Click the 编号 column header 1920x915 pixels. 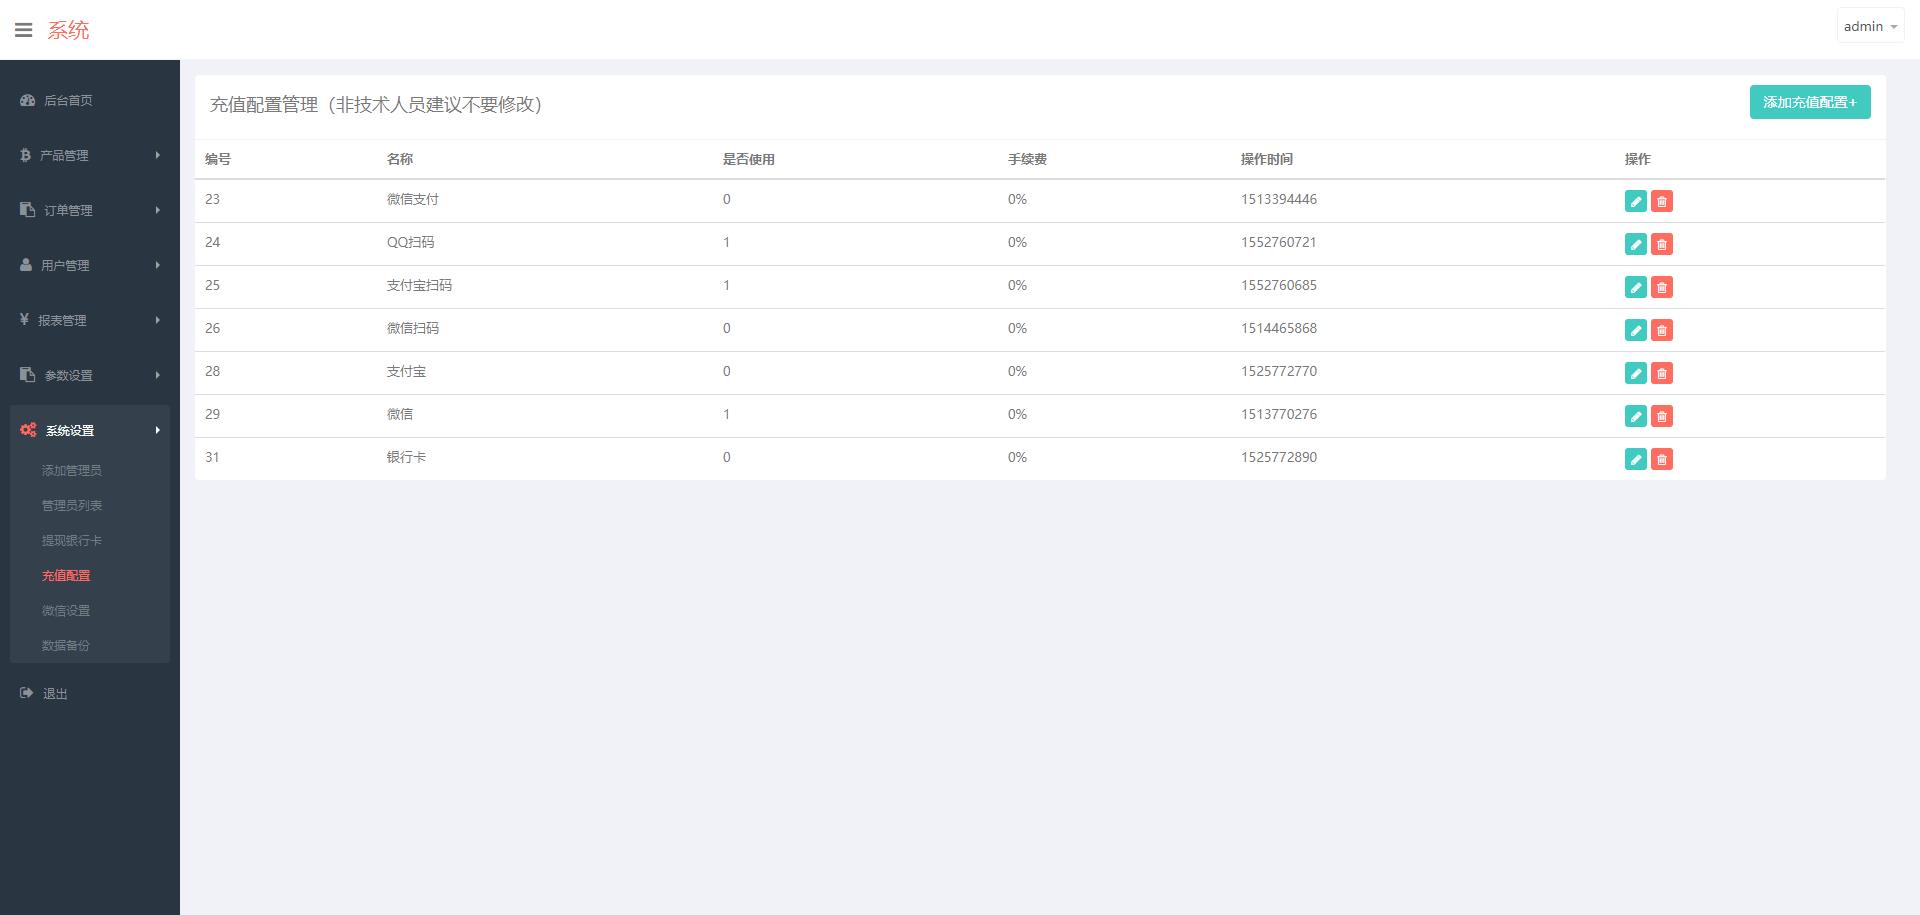(x=218, y=159)
